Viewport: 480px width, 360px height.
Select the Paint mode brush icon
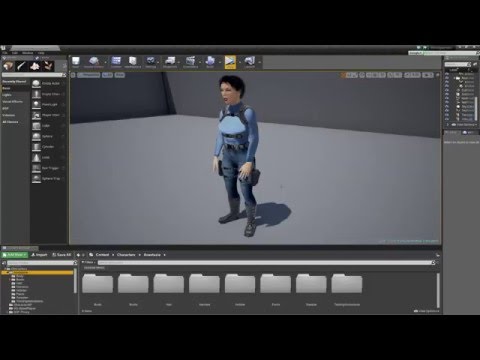pyautogui.click(x=21, y=66)
